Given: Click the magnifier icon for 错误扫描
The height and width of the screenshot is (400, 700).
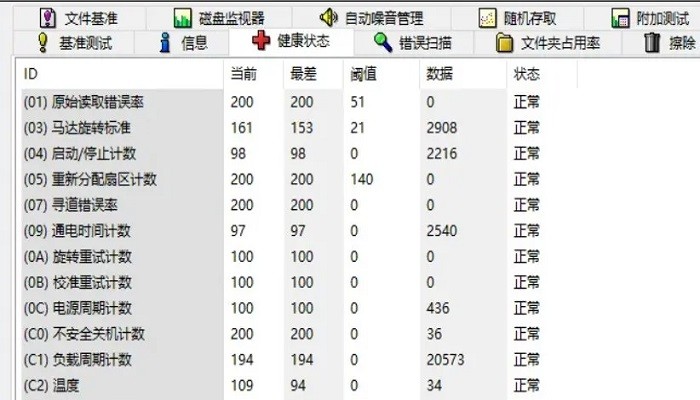Looking at the screenshot, I should click(x=383, y=43).
